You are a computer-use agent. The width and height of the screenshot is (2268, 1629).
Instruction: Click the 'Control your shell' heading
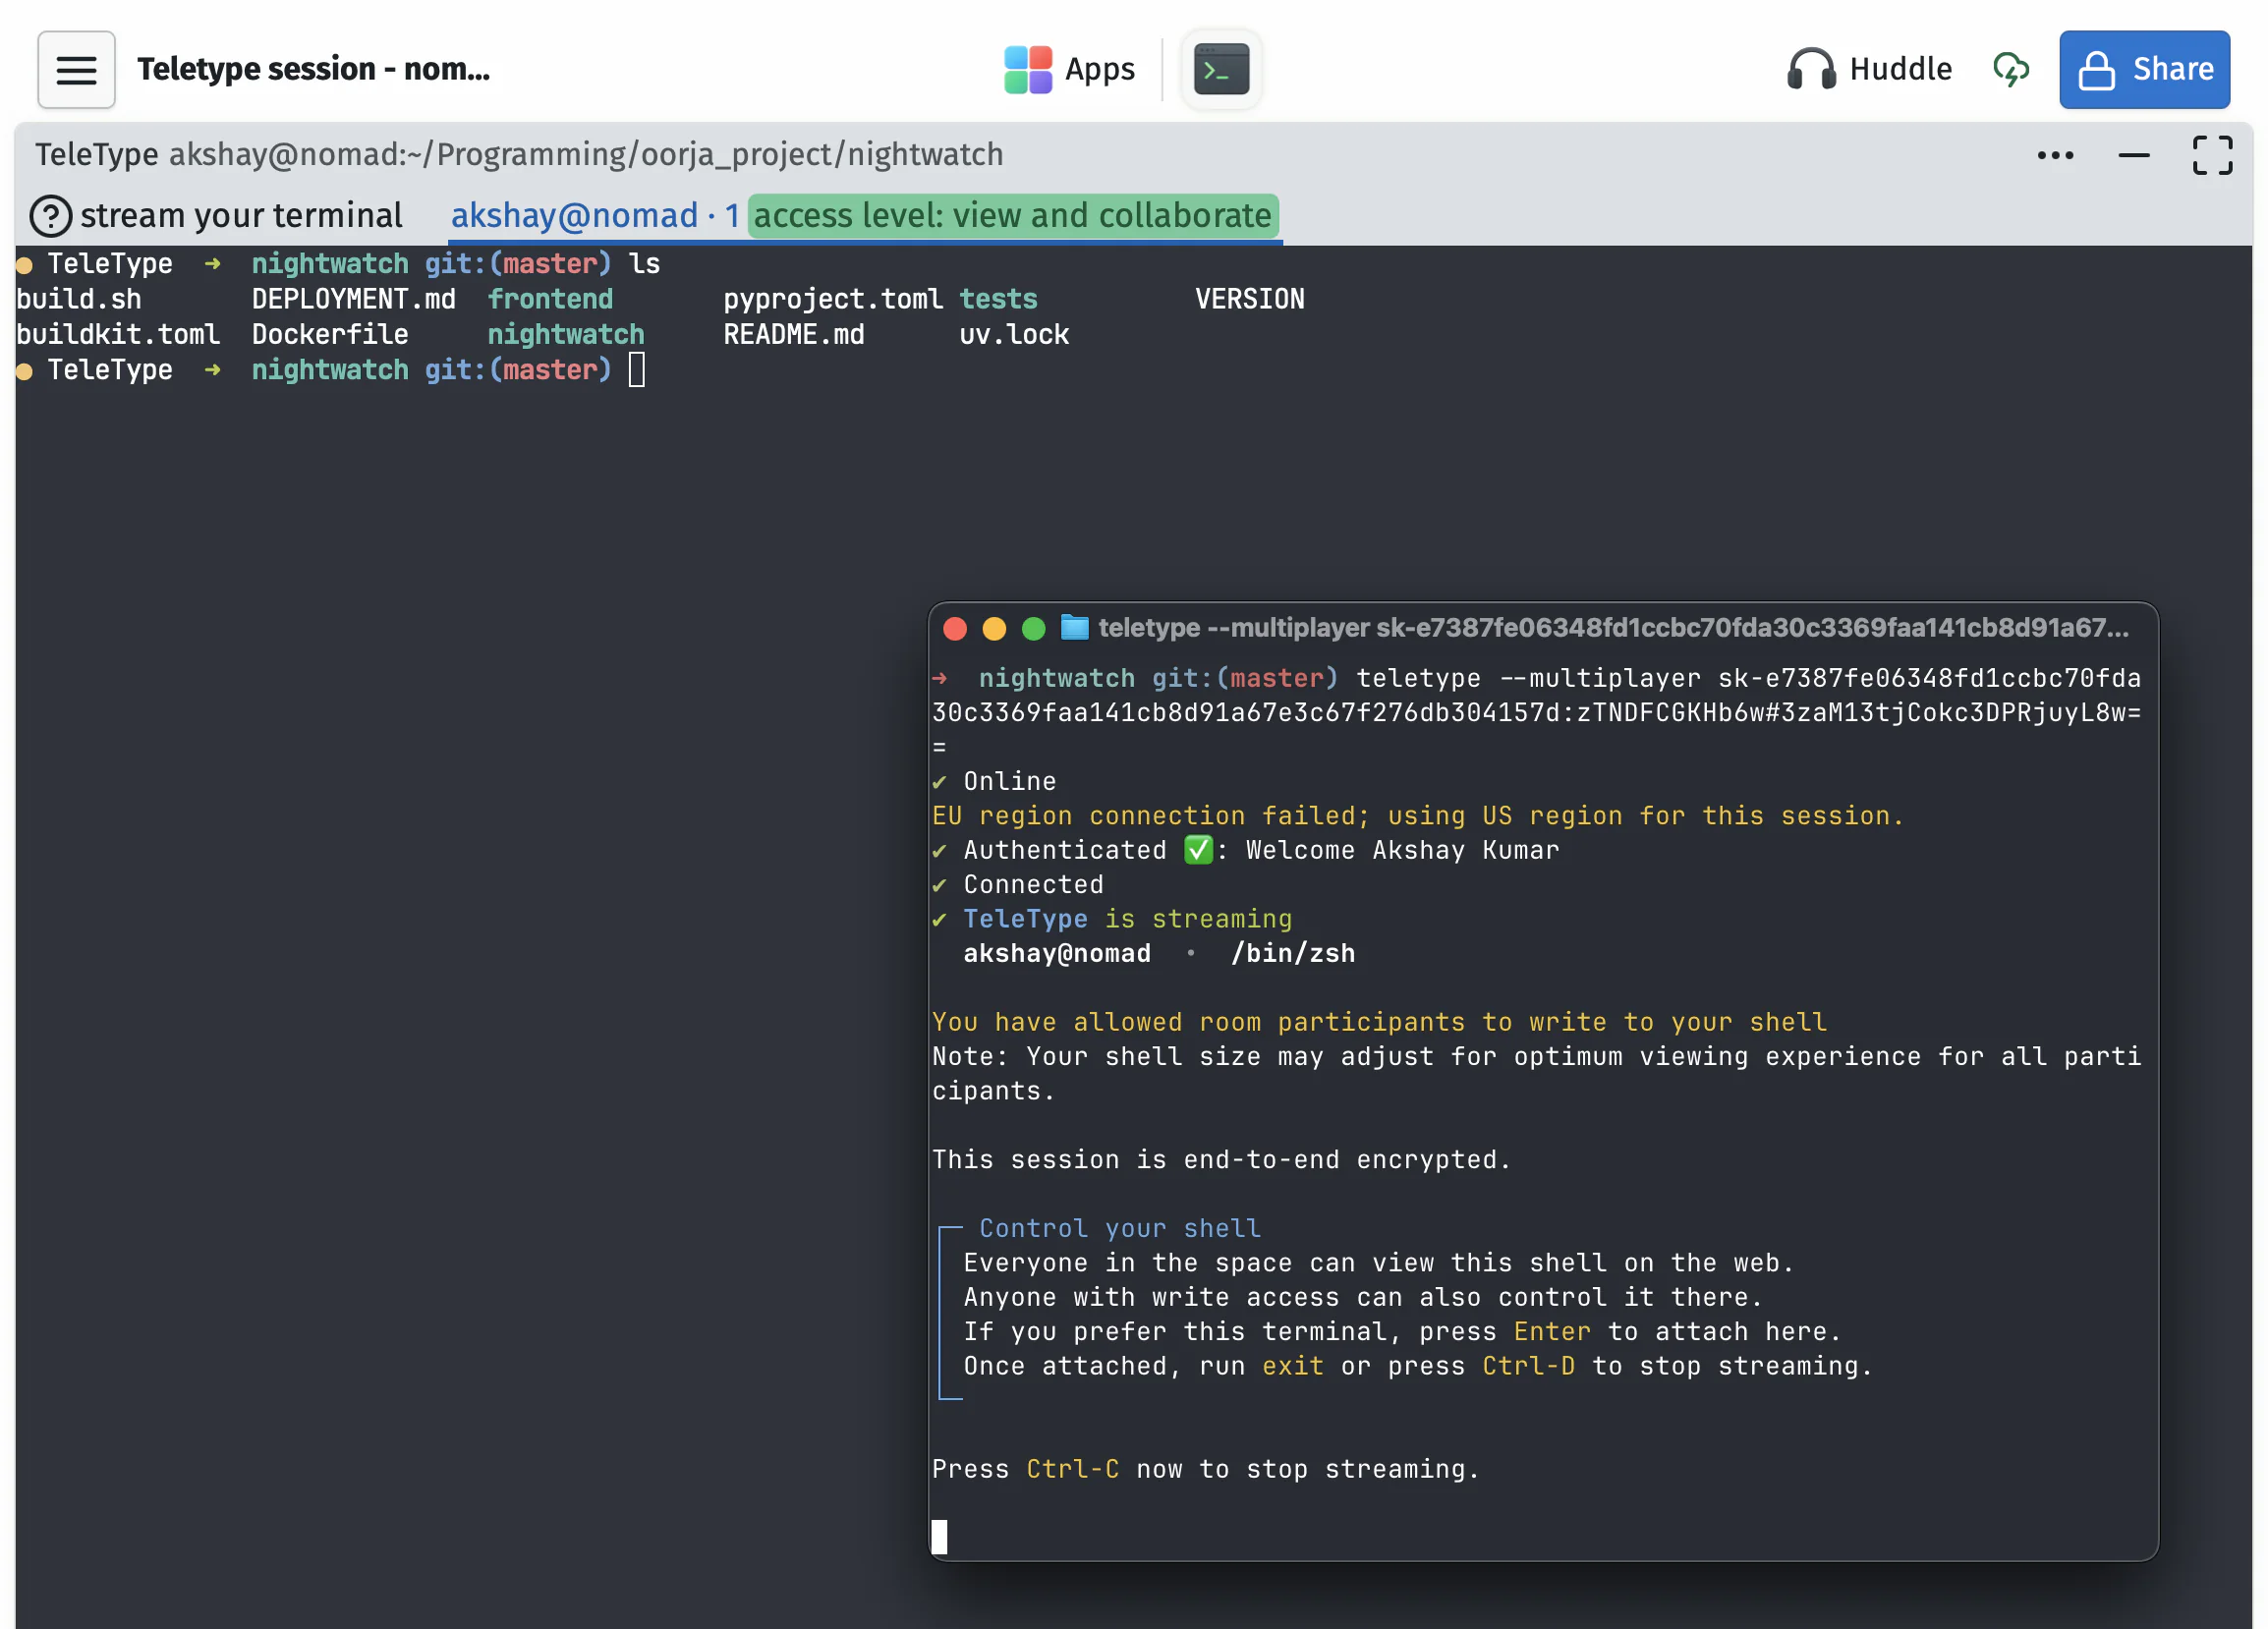click(1119, 1228)
